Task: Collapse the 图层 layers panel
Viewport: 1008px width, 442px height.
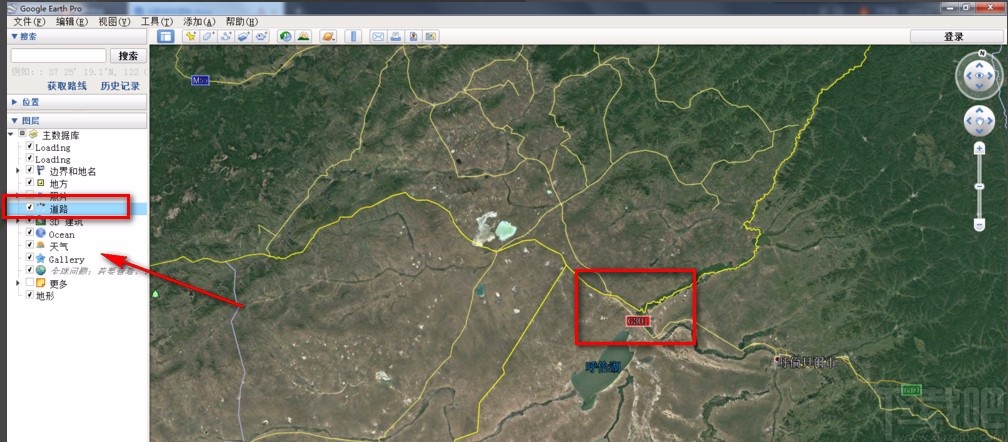Action: point(15,120)
